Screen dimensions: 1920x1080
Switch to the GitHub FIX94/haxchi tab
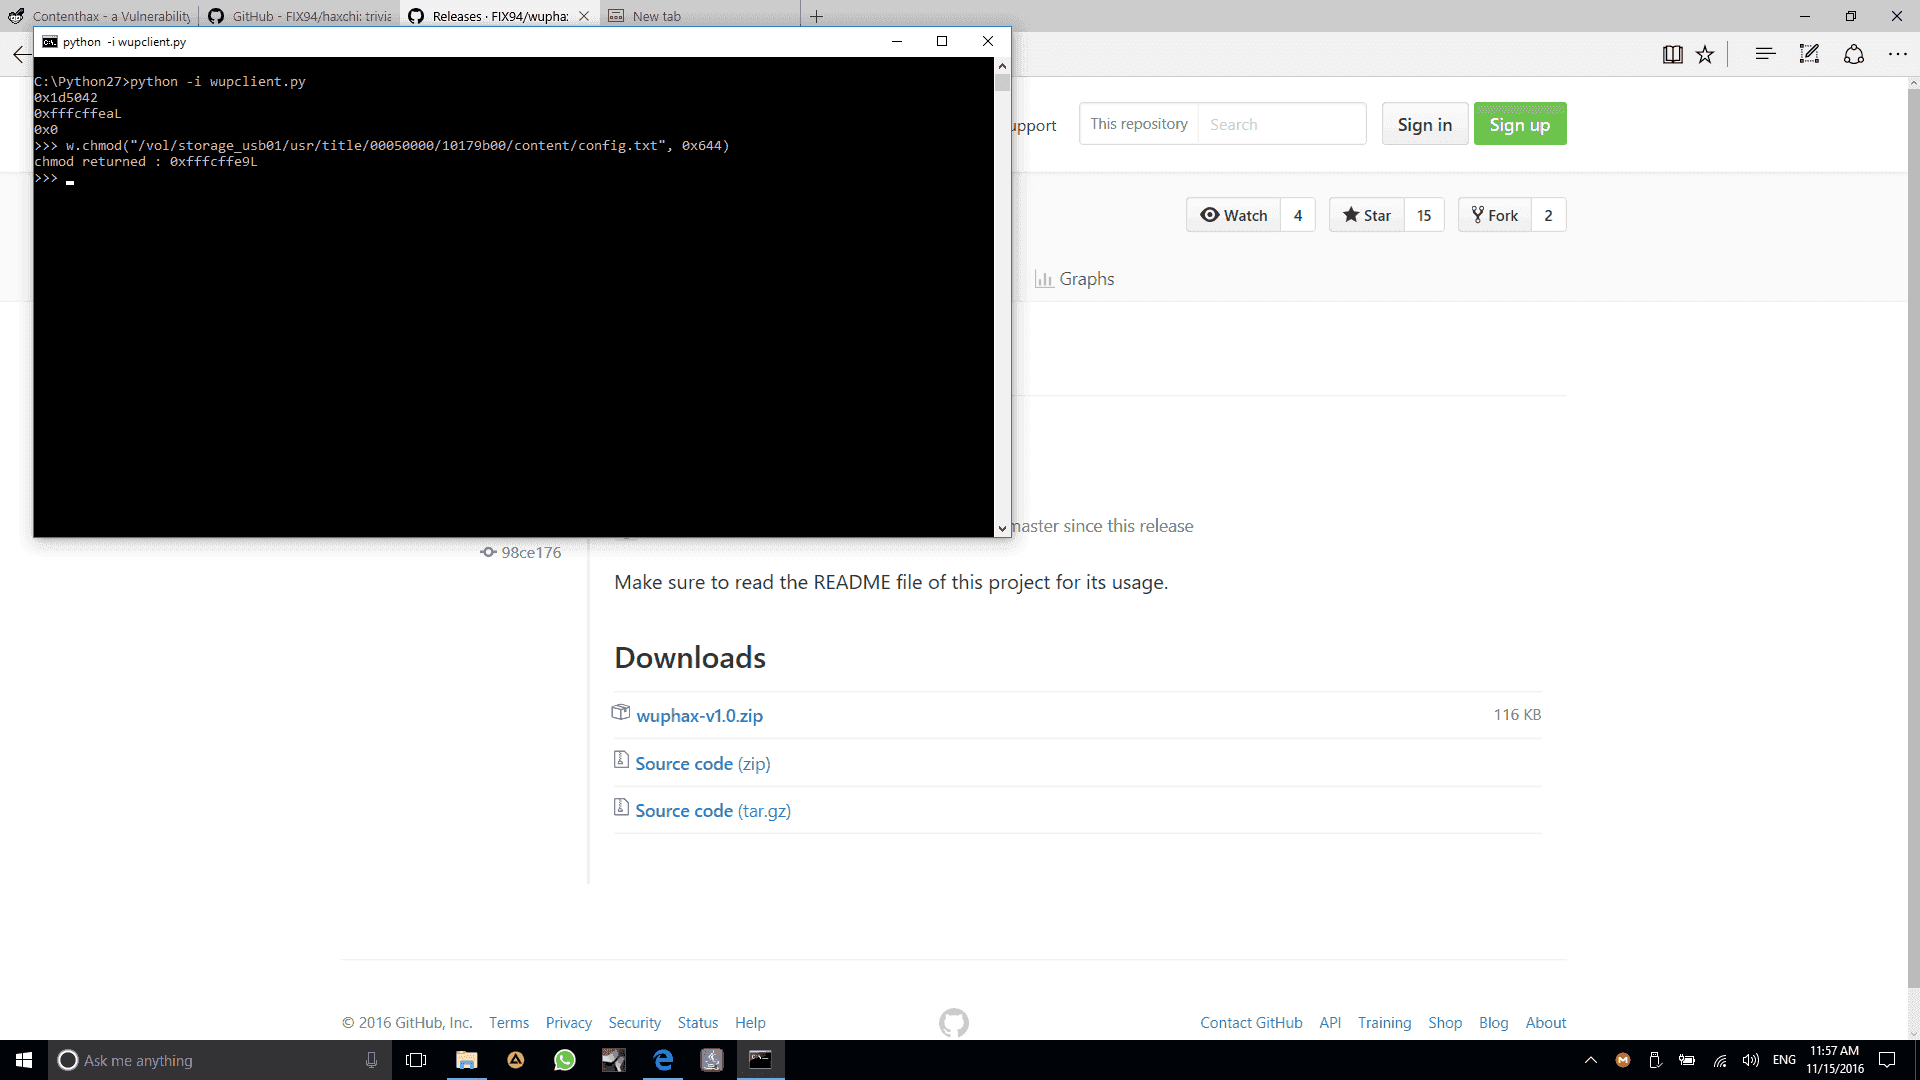point(300,16)
